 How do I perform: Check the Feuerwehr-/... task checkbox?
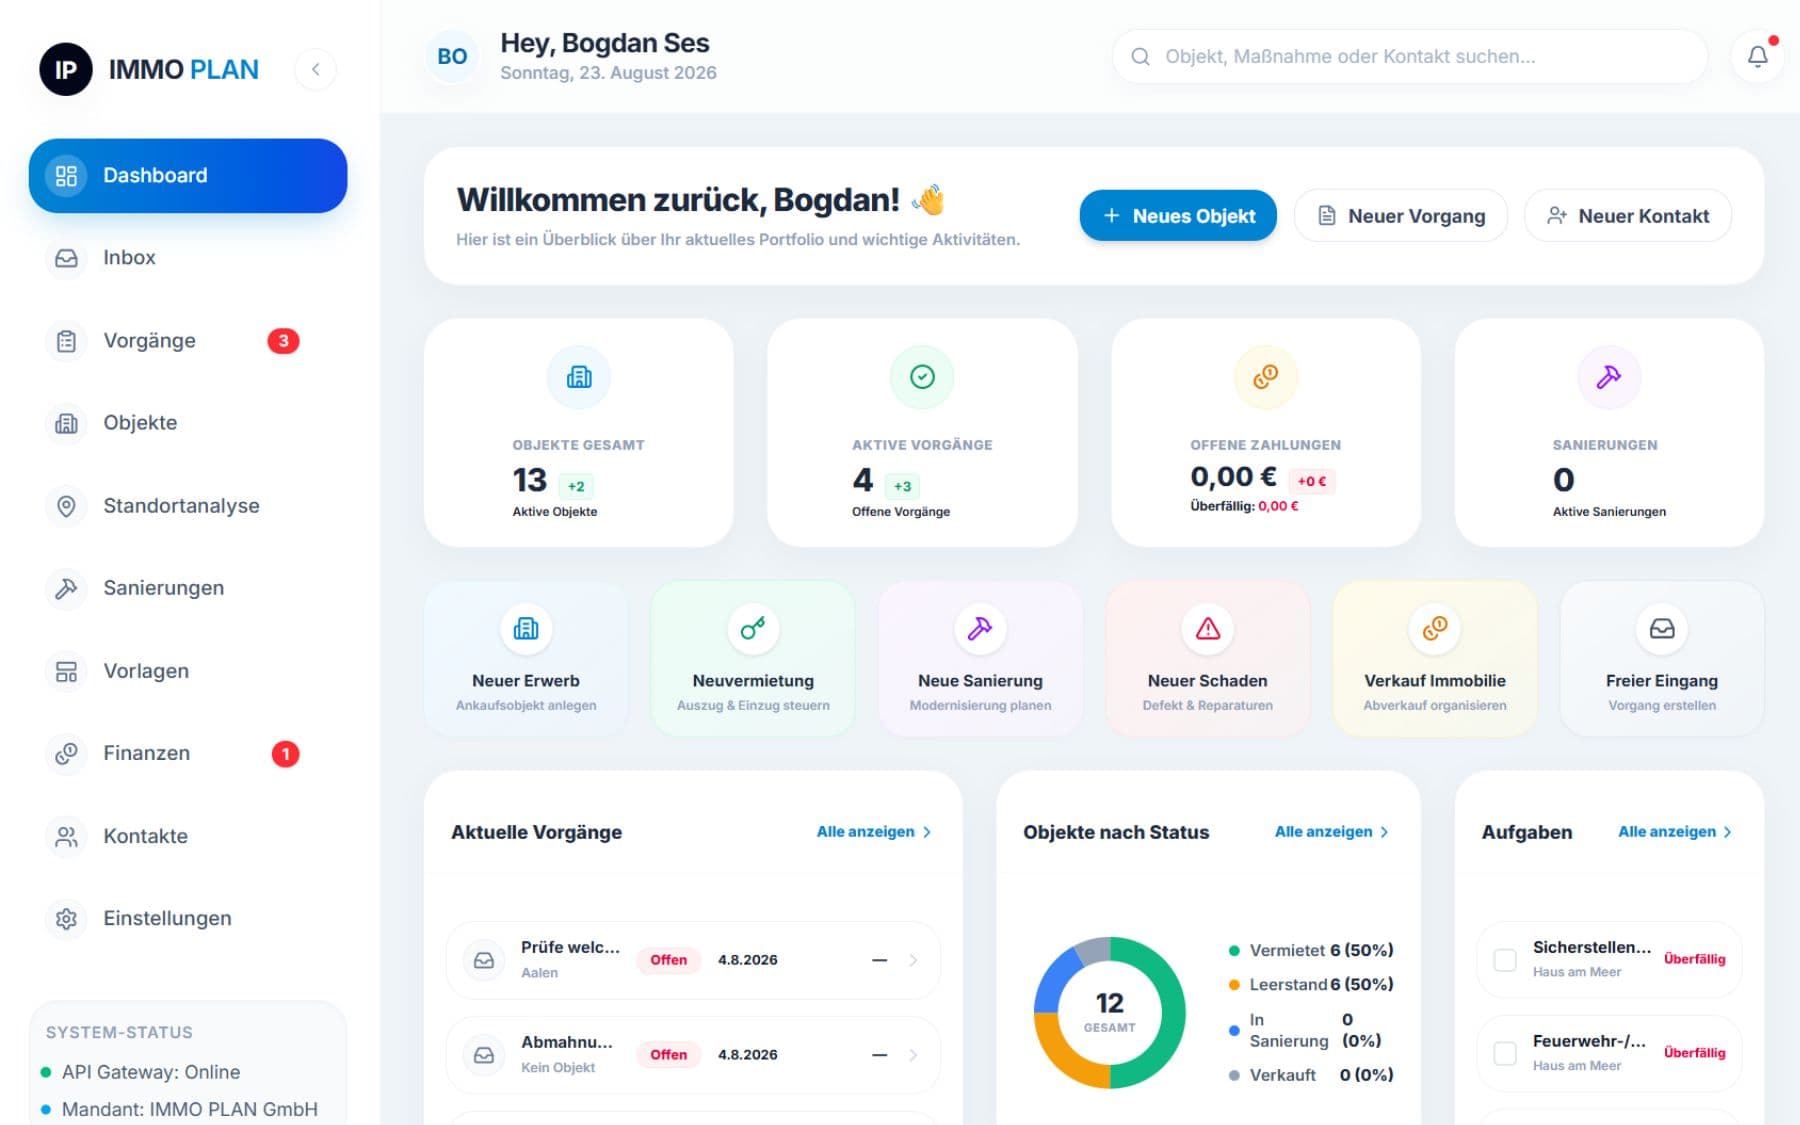1505,1053
